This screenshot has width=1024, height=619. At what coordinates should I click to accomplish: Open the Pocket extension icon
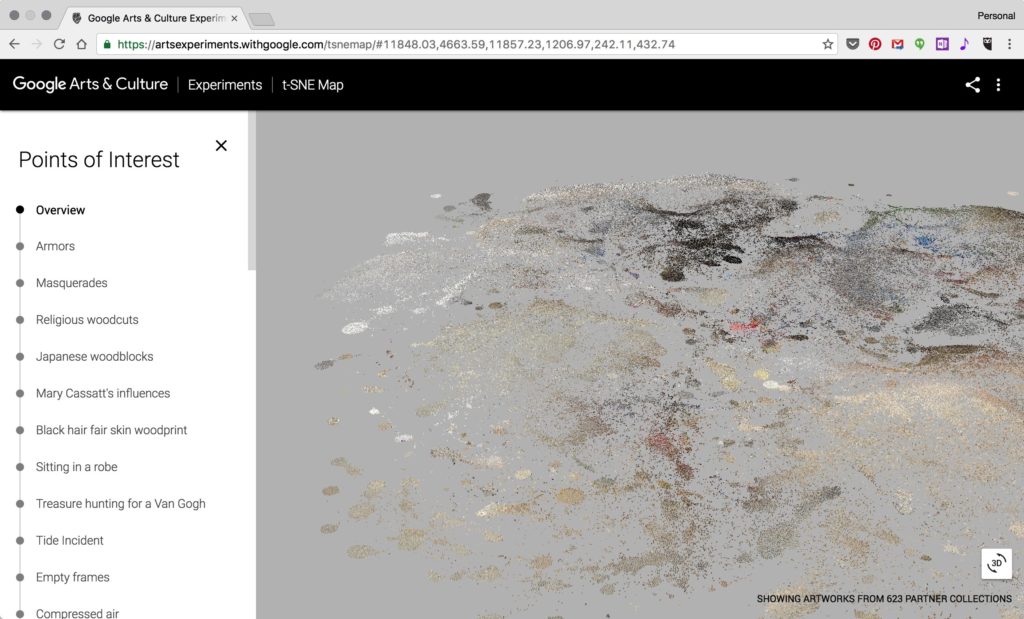pyautogui.click(x=853, y=44)
